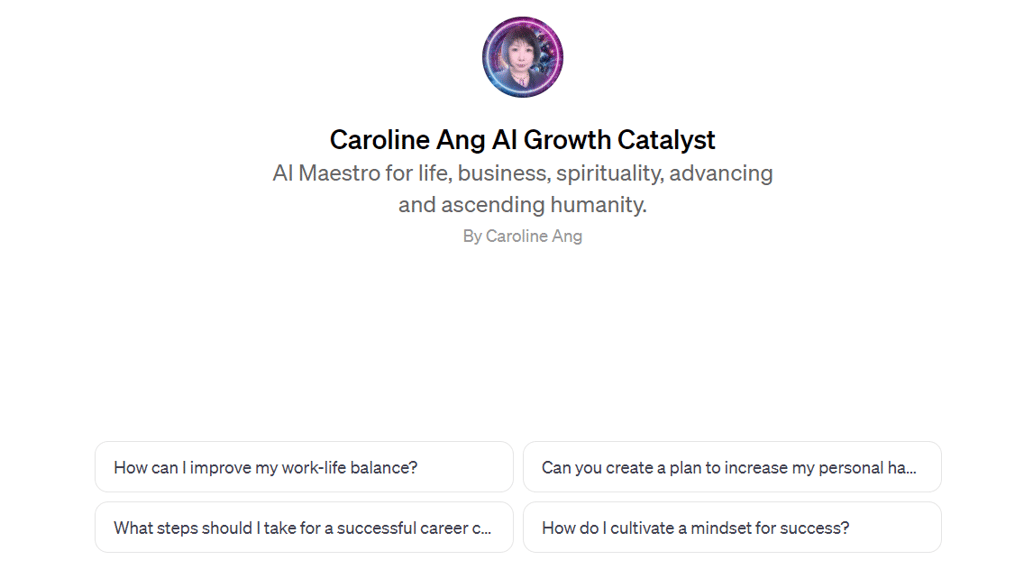Select the successful career steps prompt

[x=304, y=527]
